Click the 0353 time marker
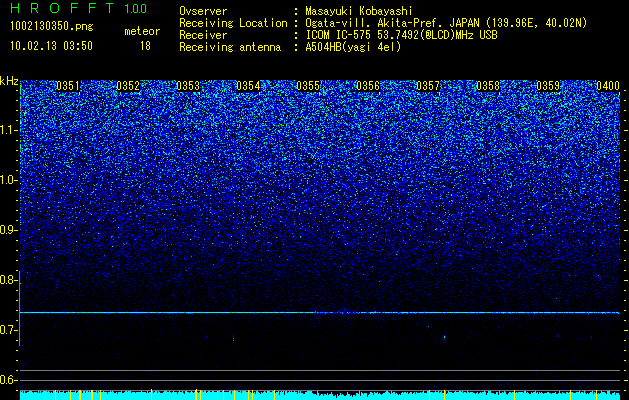629x400 pixels. (188, 86)
